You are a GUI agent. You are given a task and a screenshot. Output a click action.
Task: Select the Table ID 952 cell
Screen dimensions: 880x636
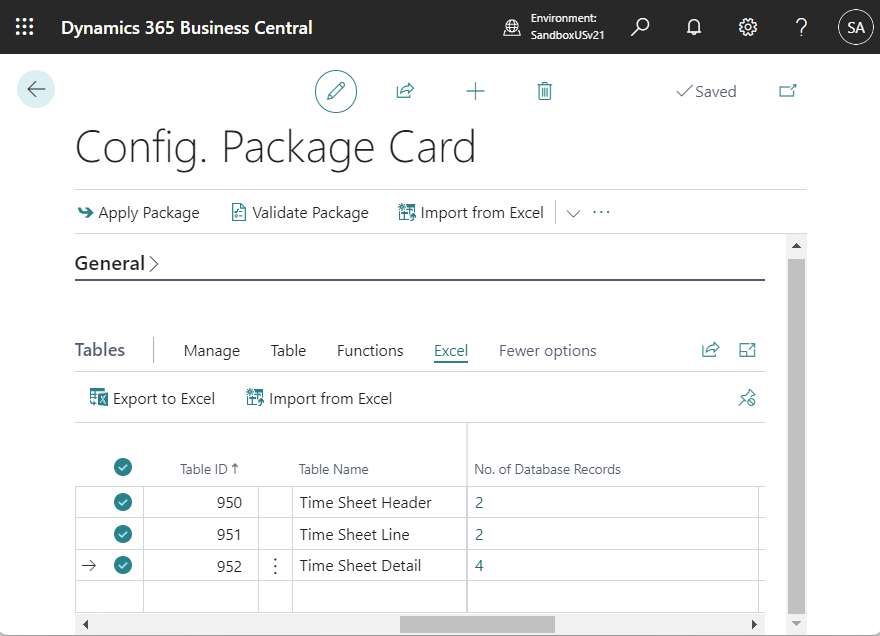pyautogui.click(x=201, y=566)
